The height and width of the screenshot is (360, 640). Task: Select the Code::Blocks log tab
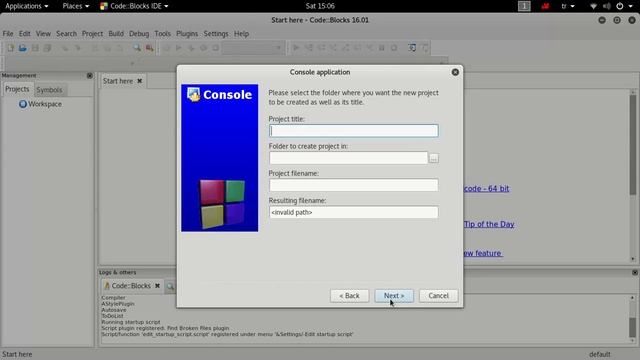click(x=131, y=286)
